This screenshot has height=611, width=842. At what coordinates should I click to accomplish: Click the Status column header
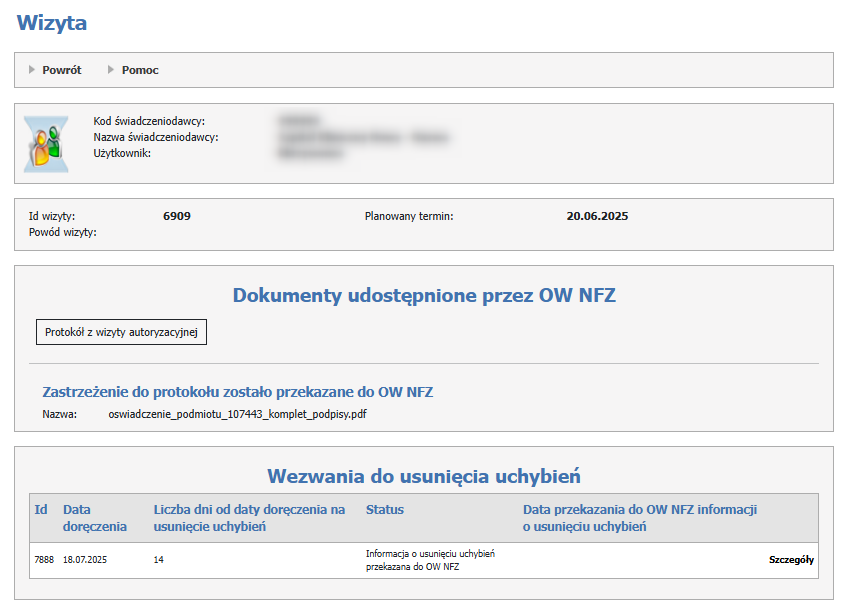(x=385, y=510)
